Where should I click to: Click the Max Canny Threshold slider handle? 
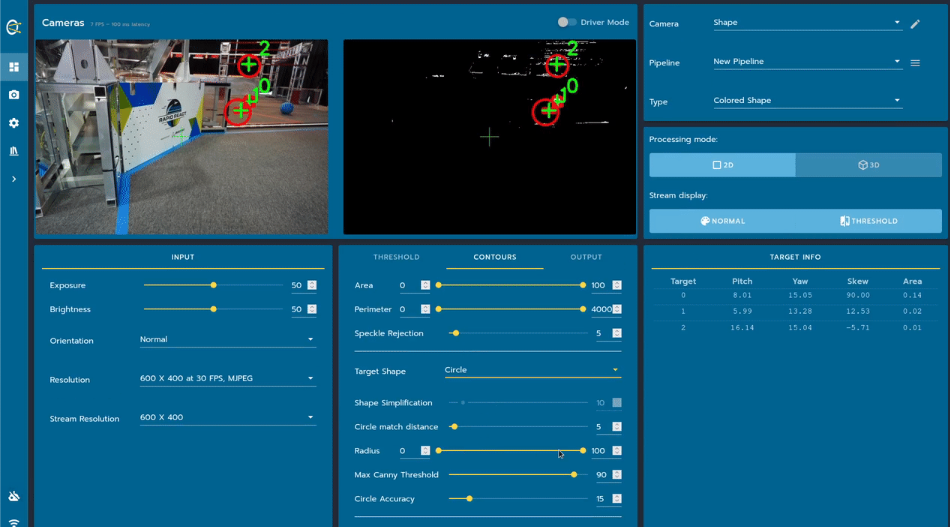[574, 475]
